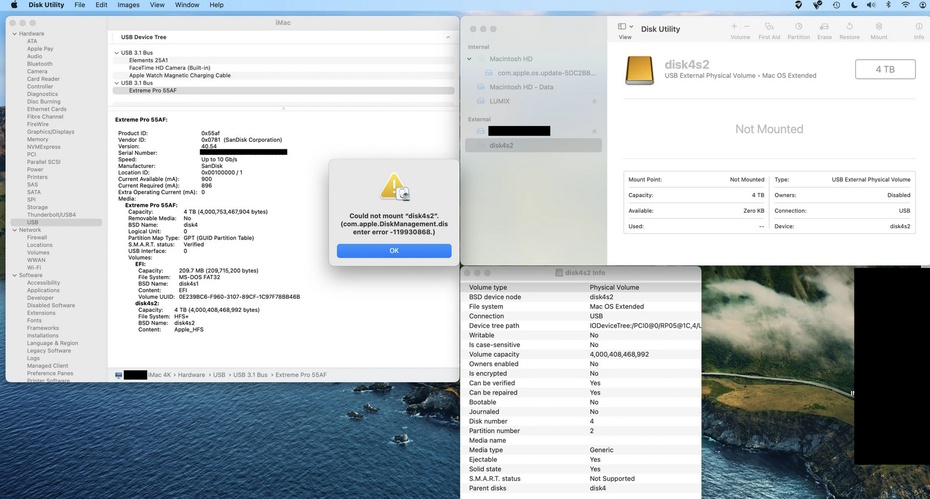Select Storage in System Information sidebar

(x=37, y=207)
